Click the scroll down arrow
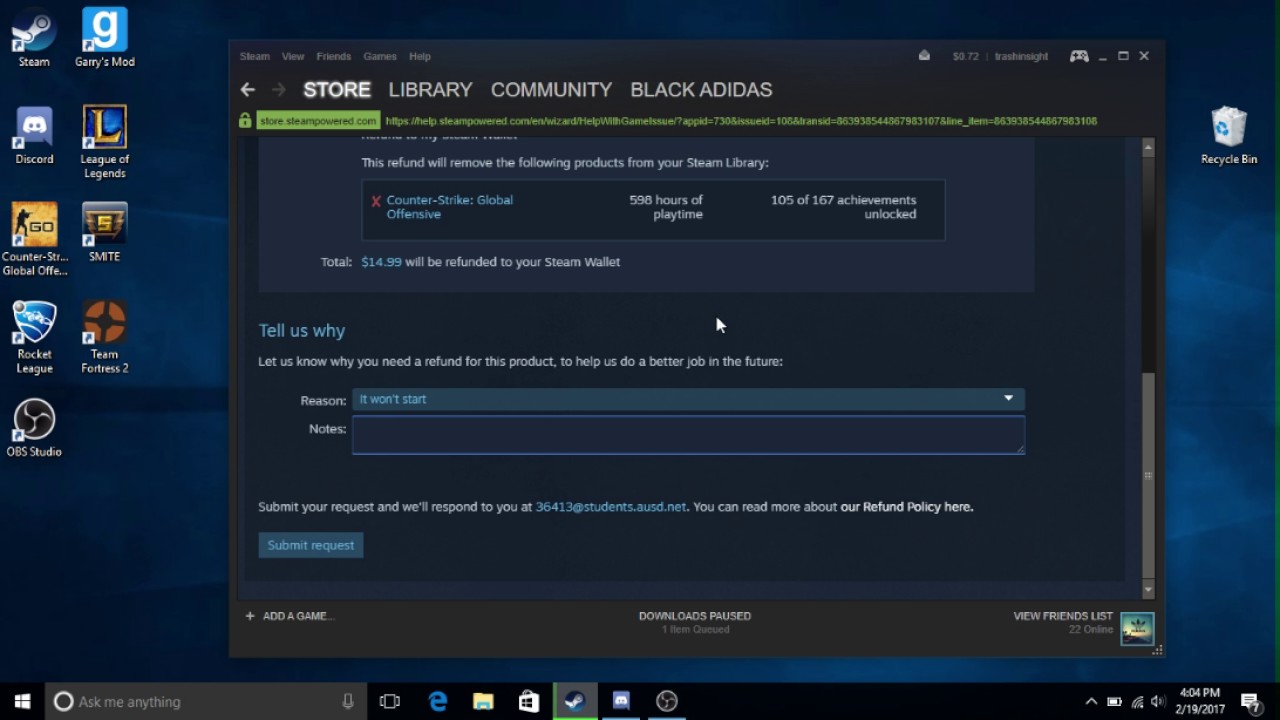Screen dimensions: 1280x720 click(1148, 591)
